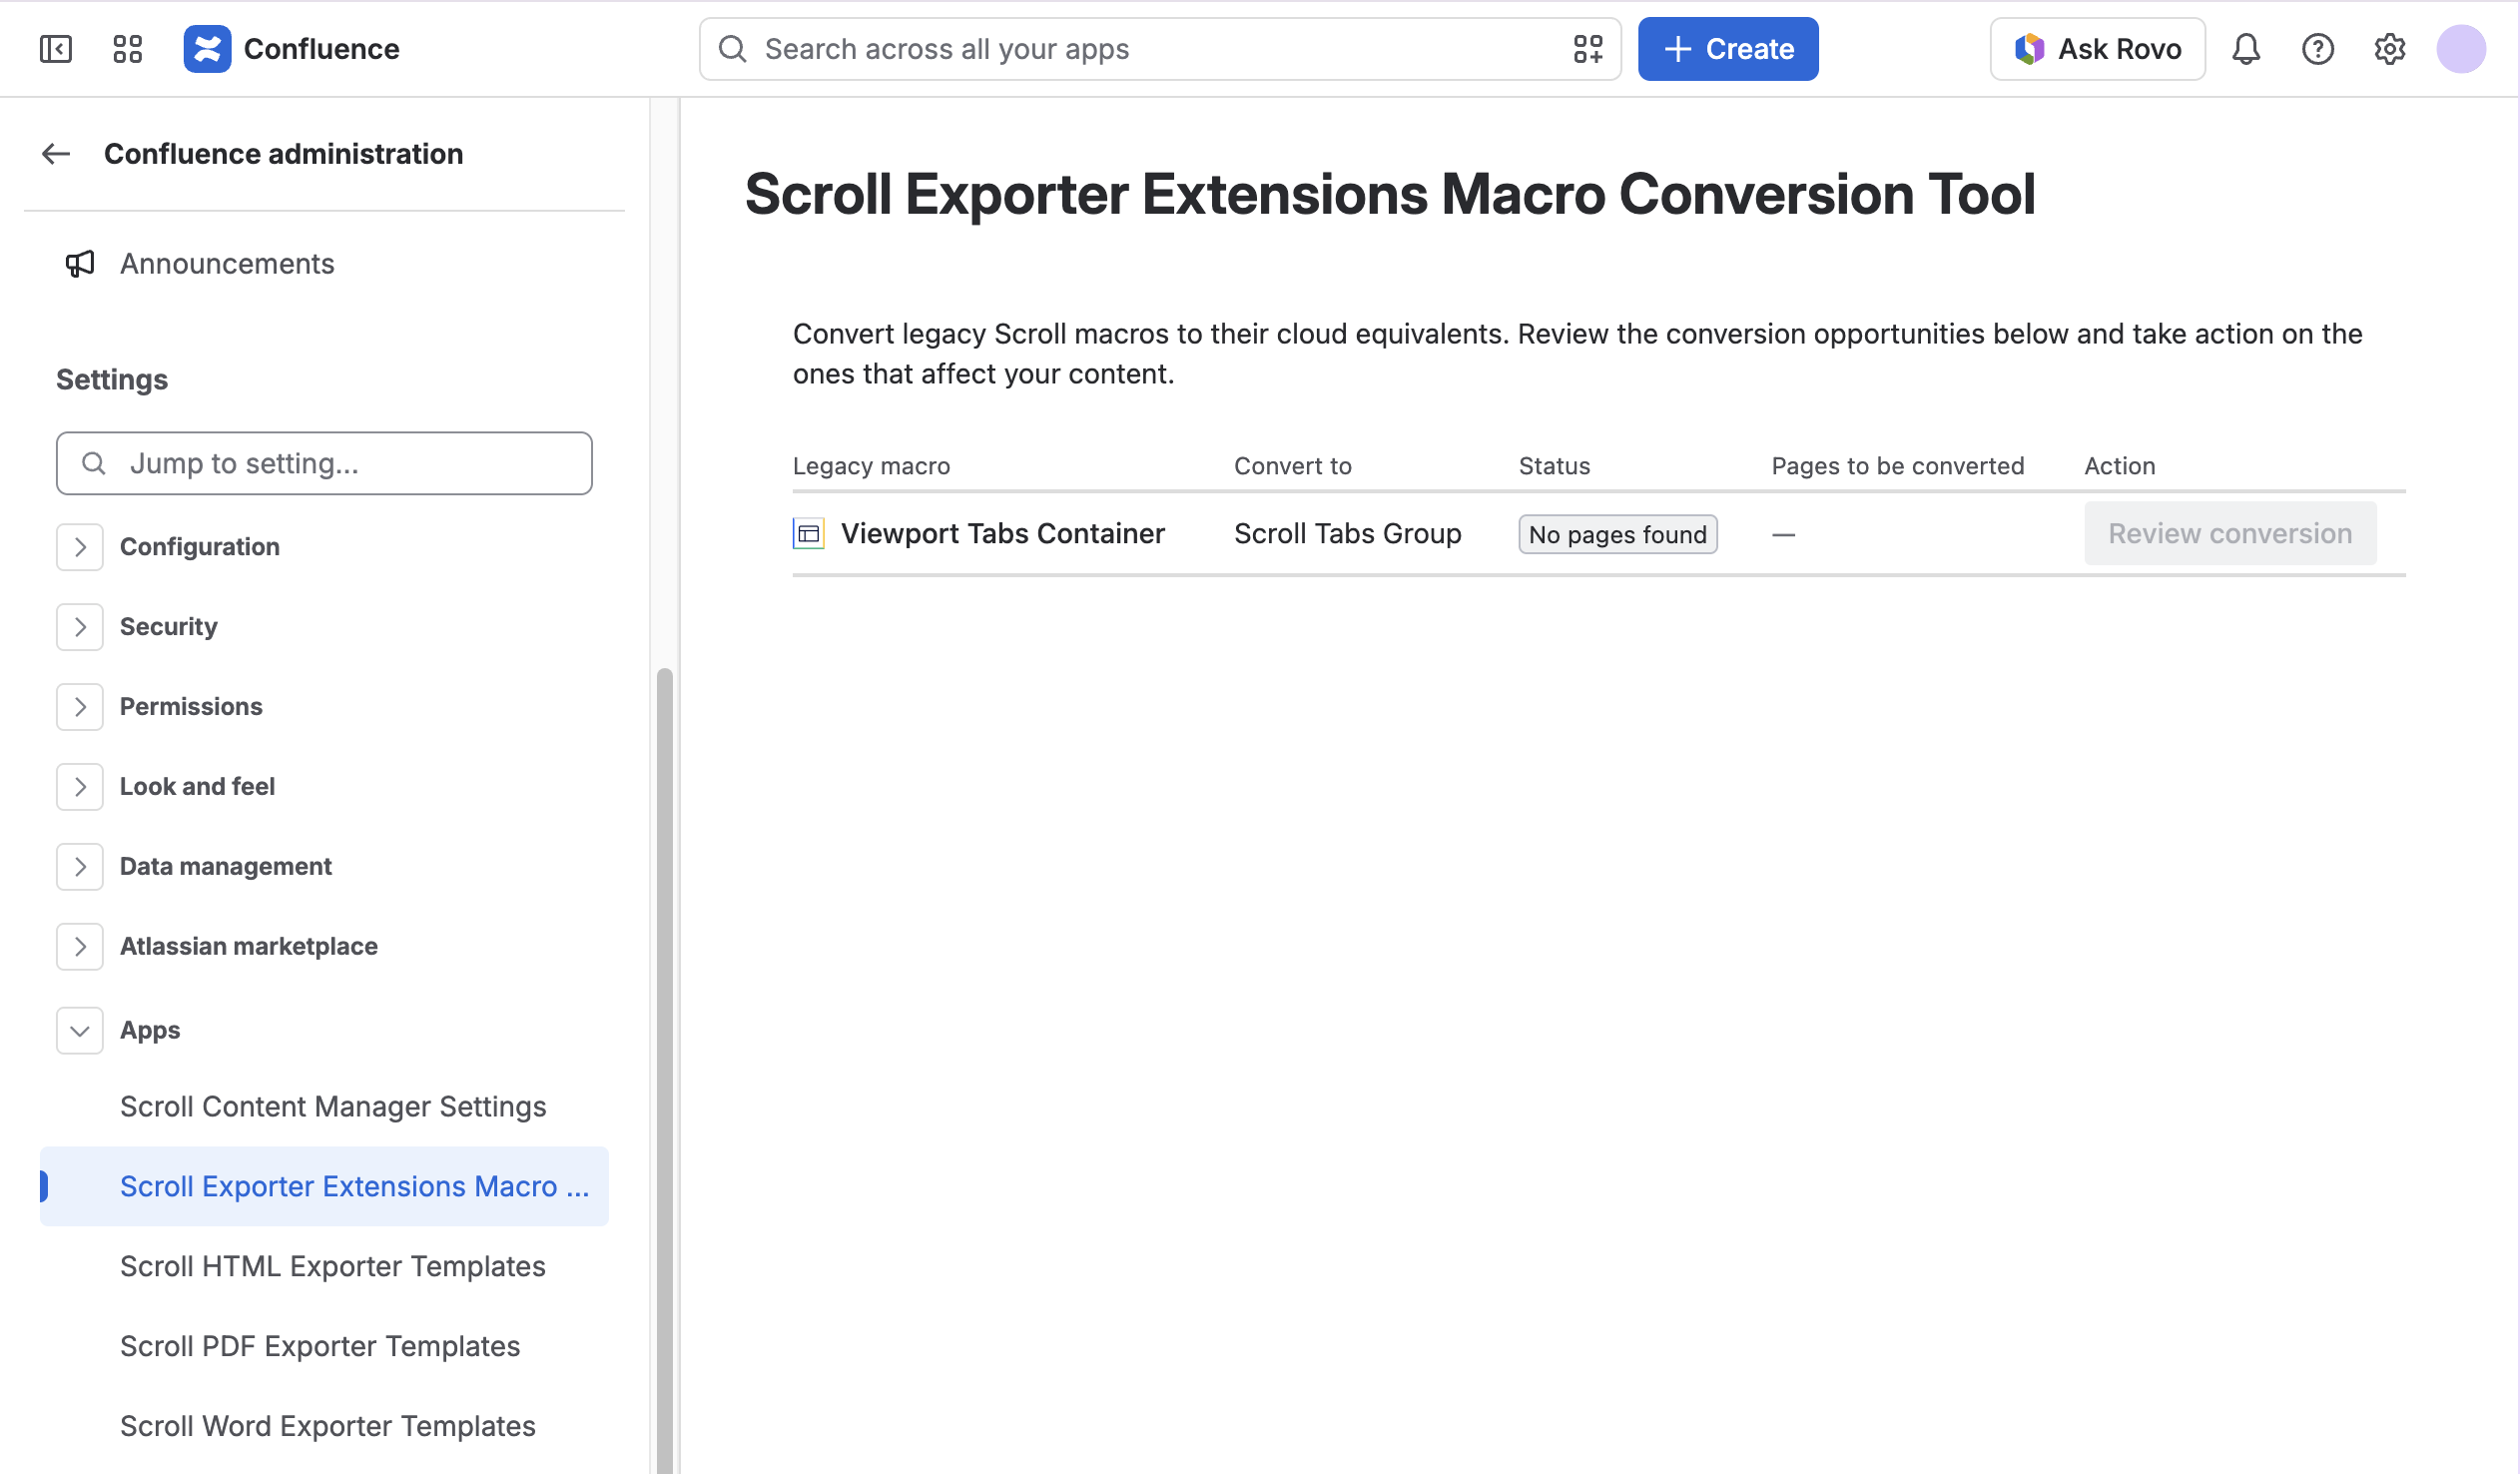
Task: Open the help question mark icon
Action: pyautogui.click(x=2317, y=49)
